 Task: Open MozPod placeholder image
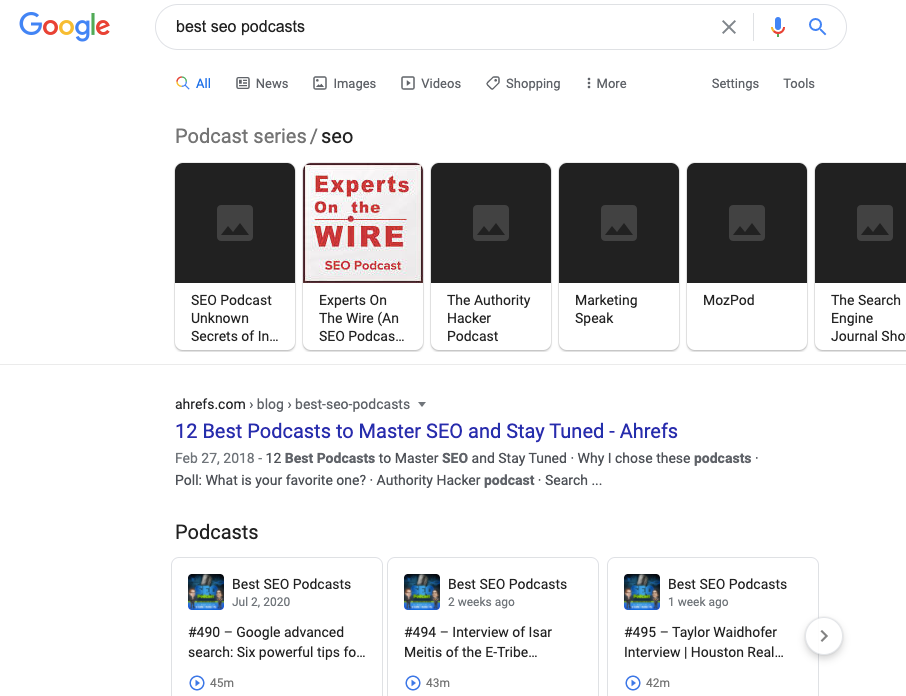747,223
